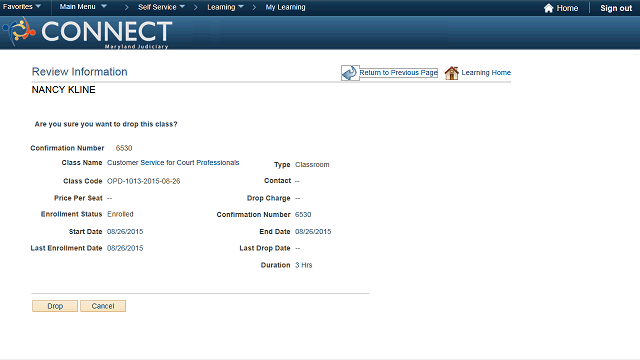Image resolution: width=640 pixels, height=360 pixels.
Task: Select the Contact label
Action: (277, 181)
